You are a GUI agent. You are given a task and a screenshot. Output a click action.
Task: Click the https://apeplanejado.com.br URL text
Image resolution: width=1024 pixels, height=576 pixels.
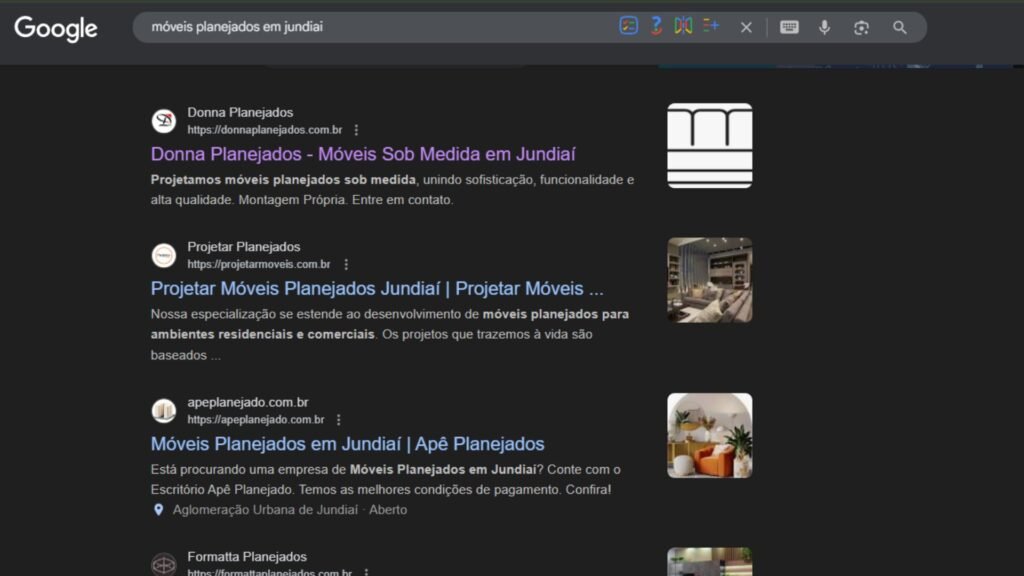[x=255, y=420]
